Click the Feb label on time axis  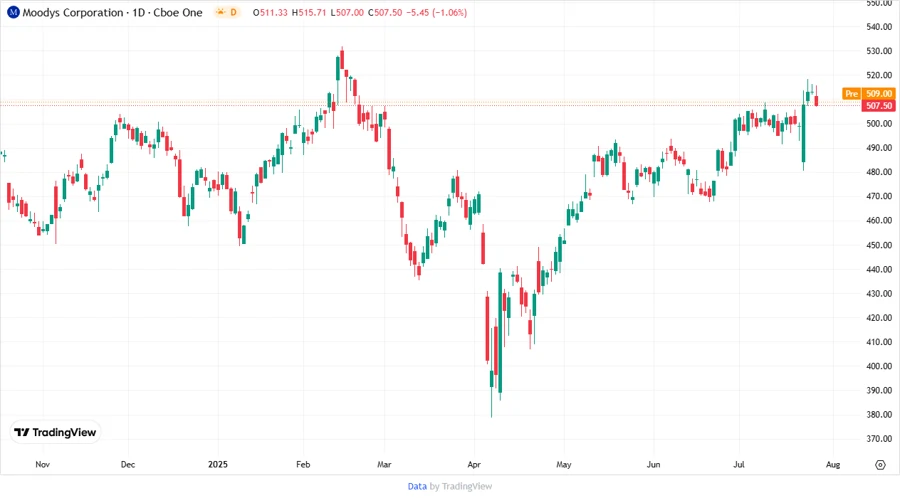(x=303, y=464)
